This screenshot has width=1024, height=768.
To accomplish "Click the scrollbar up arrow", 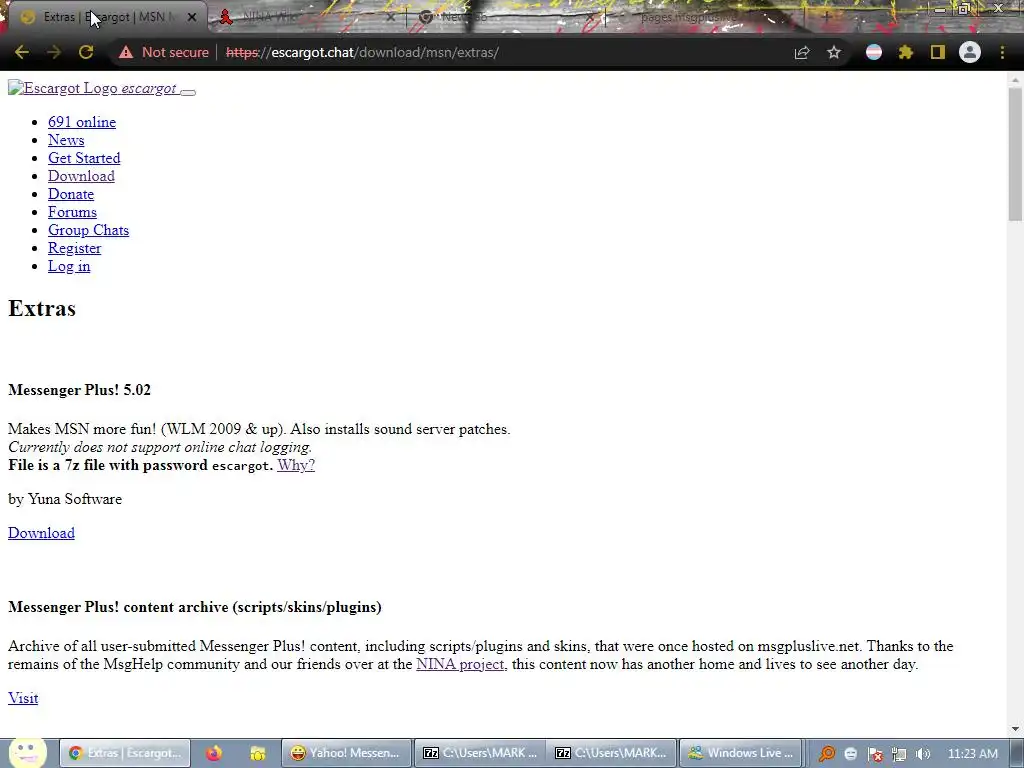I will [1016, 78].
